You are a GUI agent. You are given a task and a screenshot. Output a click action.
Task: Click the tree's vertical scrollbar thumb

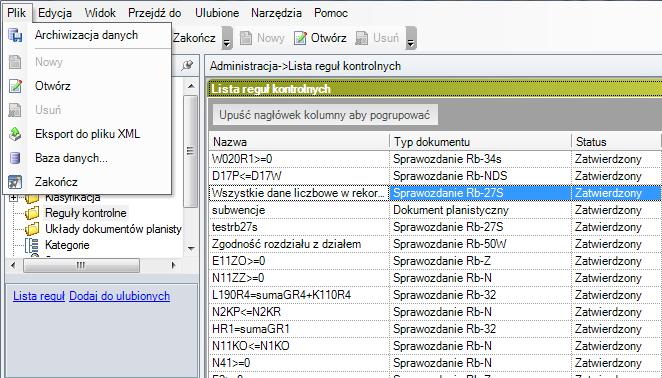coord(191,151)
